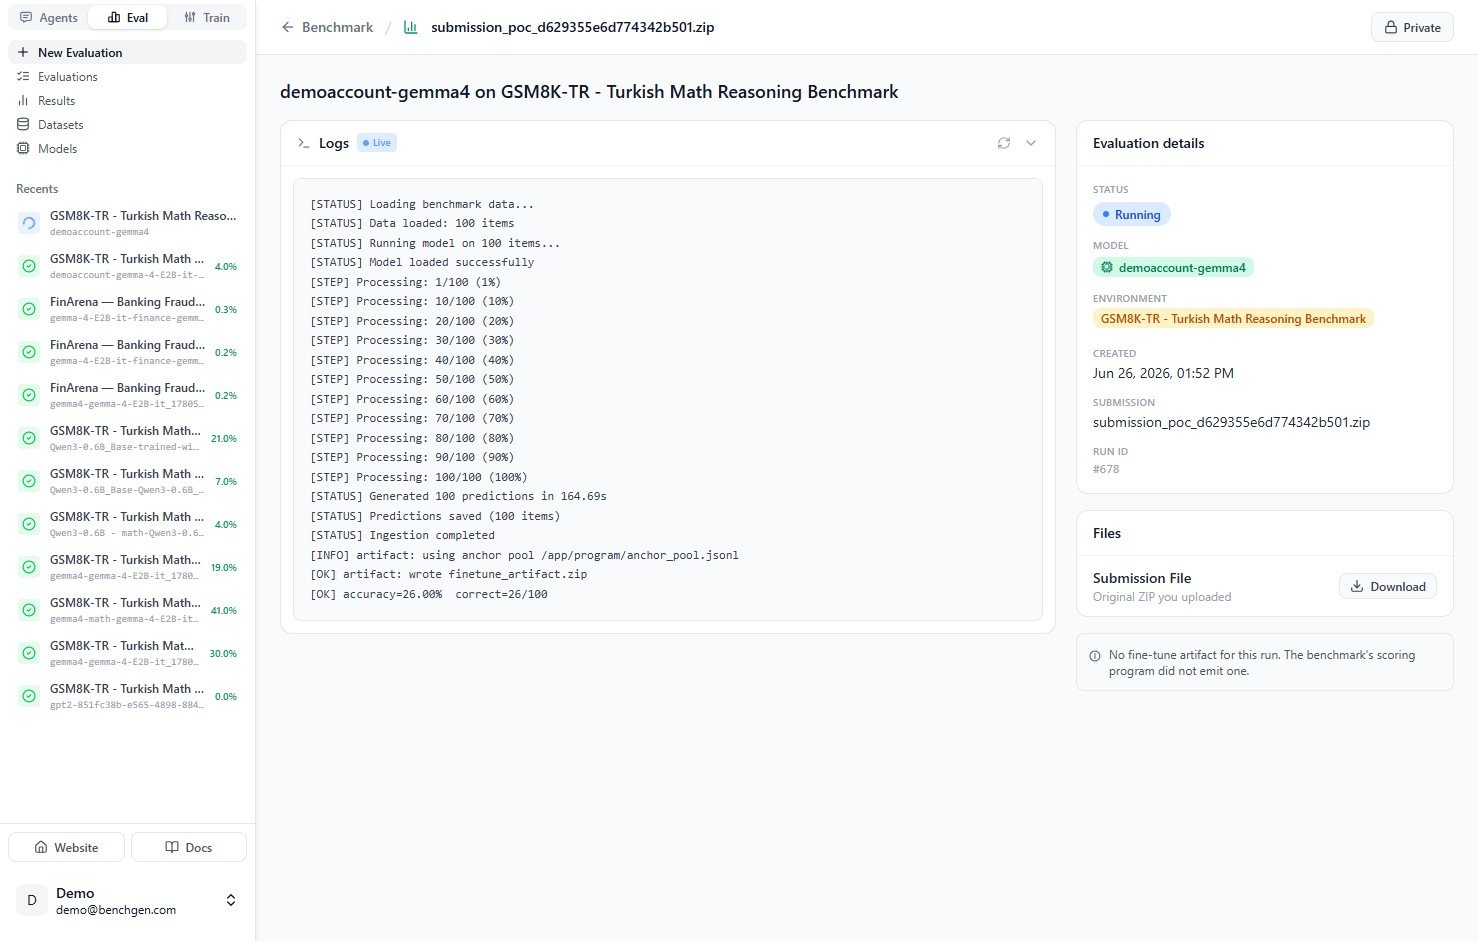
Task: Open Models in sidebar
Action: pos(127,148)
